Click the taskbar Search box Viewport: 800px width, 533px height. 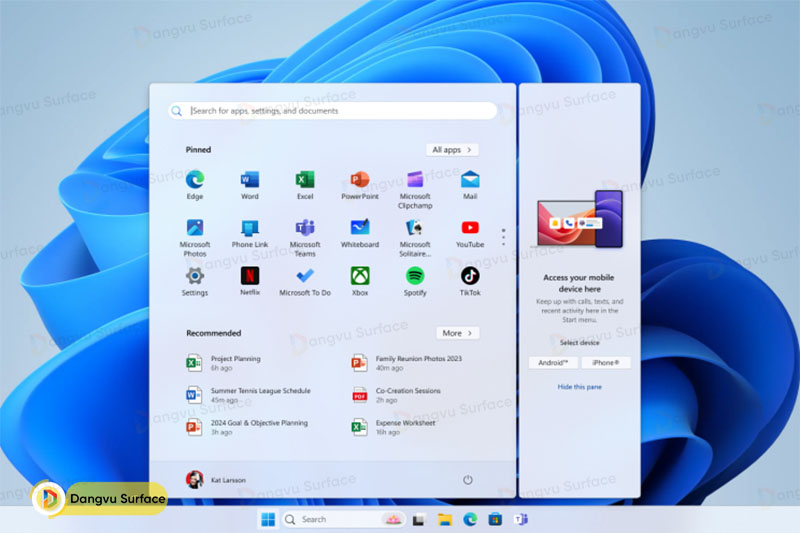coord(344,520)
